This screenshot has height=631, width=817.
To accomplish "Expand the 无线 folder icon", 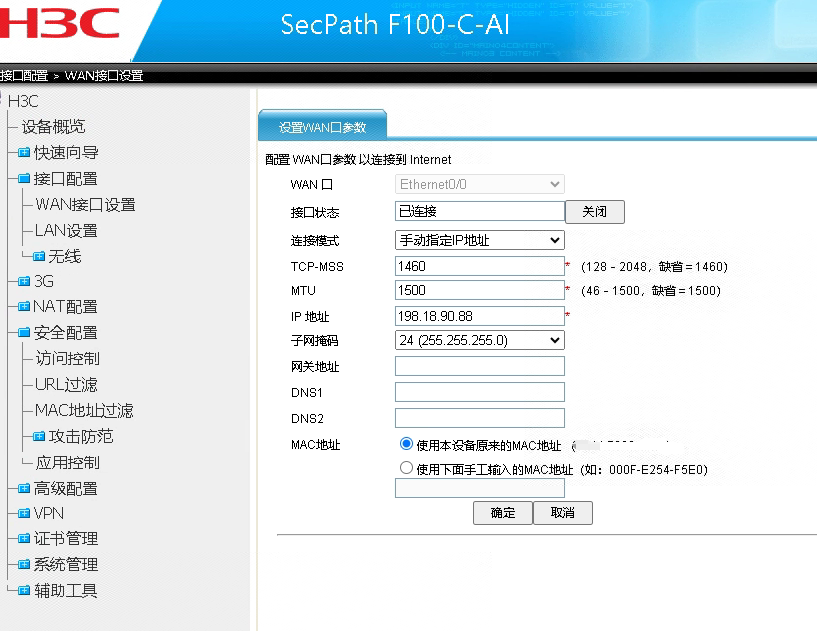I will click(x=39, y=256).
